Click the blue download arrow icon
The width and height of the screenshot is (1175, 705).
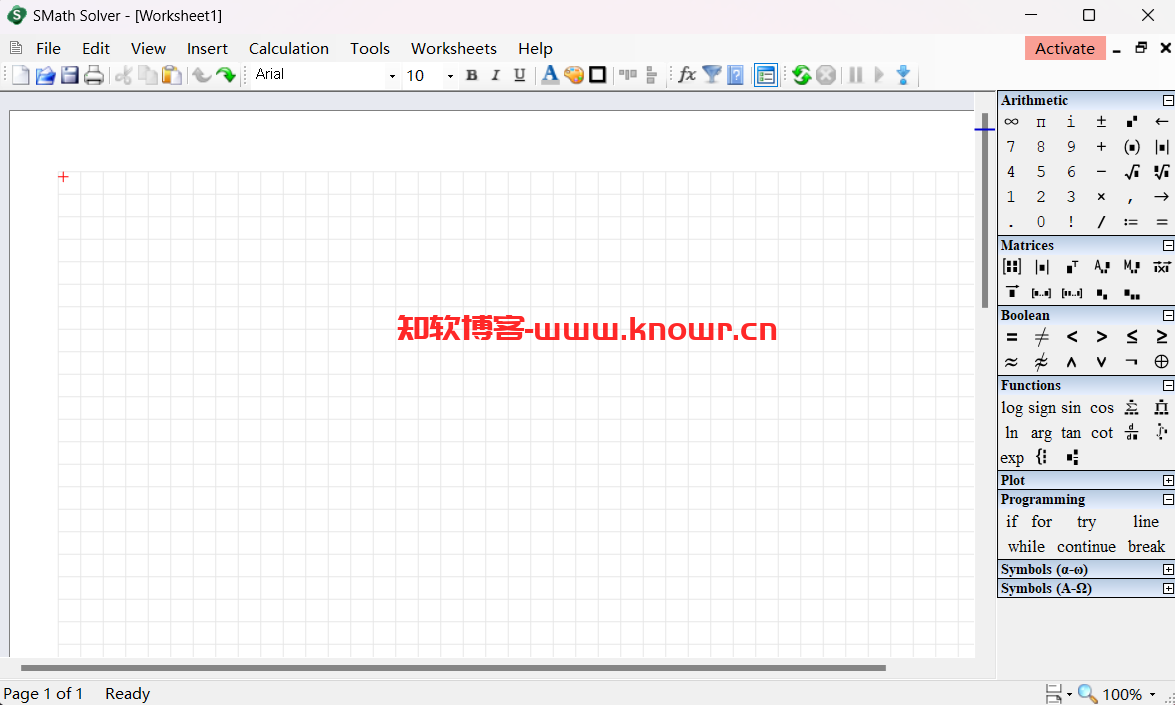tap(904, 75)
